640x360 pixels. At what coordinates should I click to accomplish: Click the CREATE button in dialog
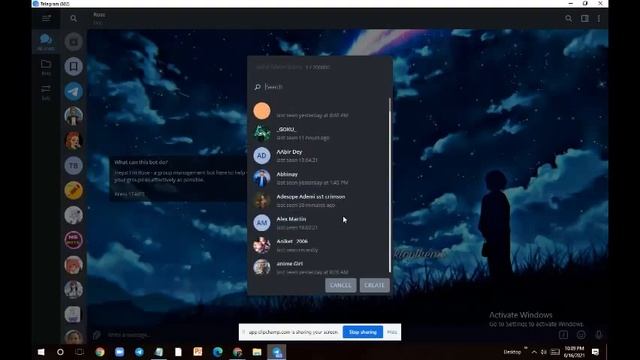374,285
